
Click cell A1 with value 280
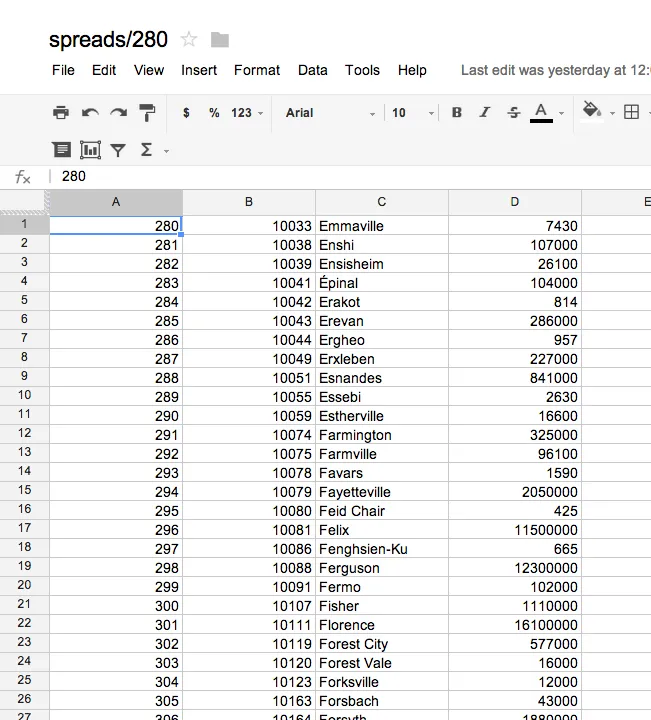point(116,225)
